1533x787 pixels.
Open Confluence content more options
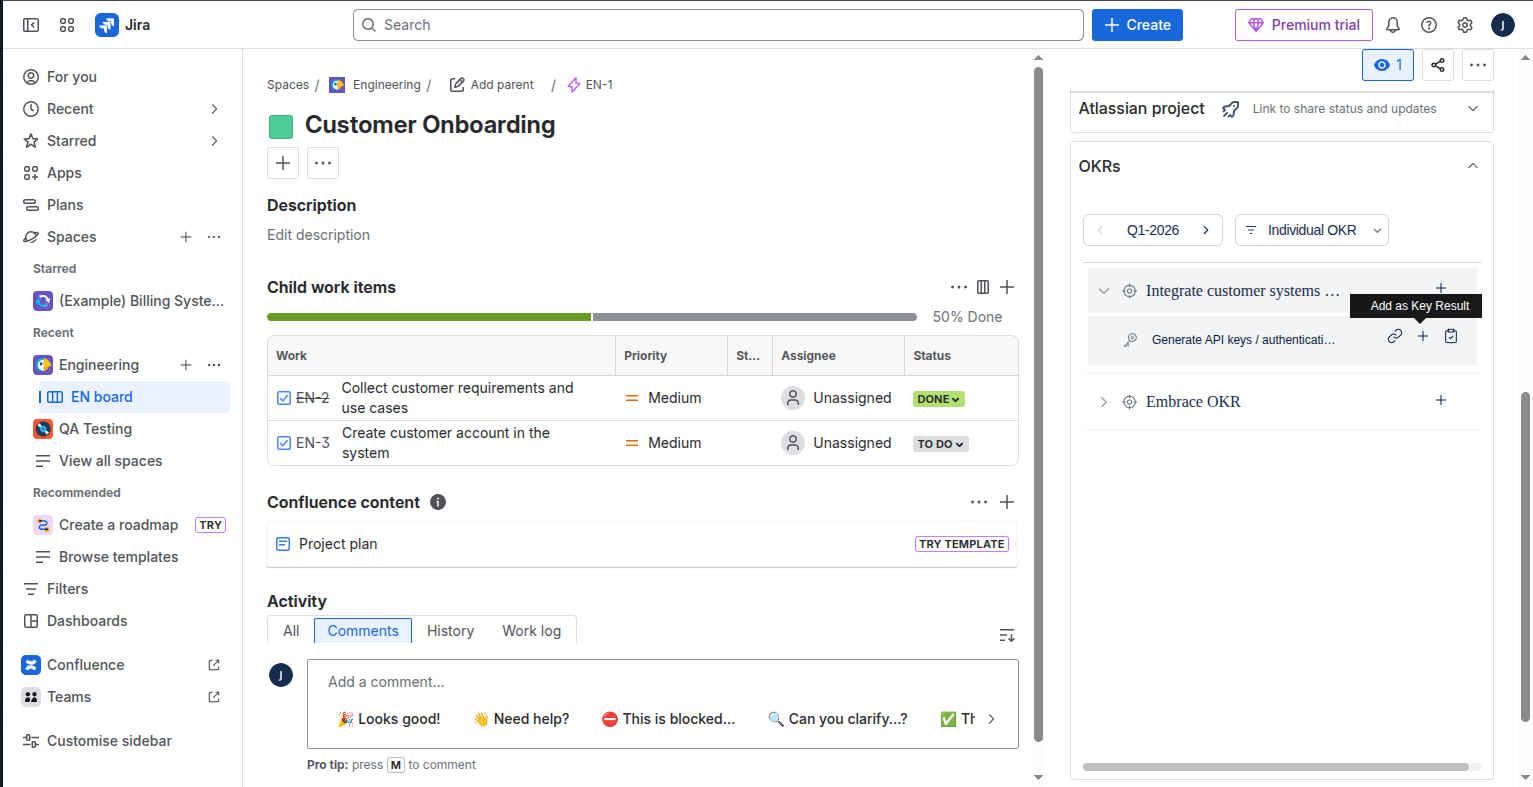979,502
